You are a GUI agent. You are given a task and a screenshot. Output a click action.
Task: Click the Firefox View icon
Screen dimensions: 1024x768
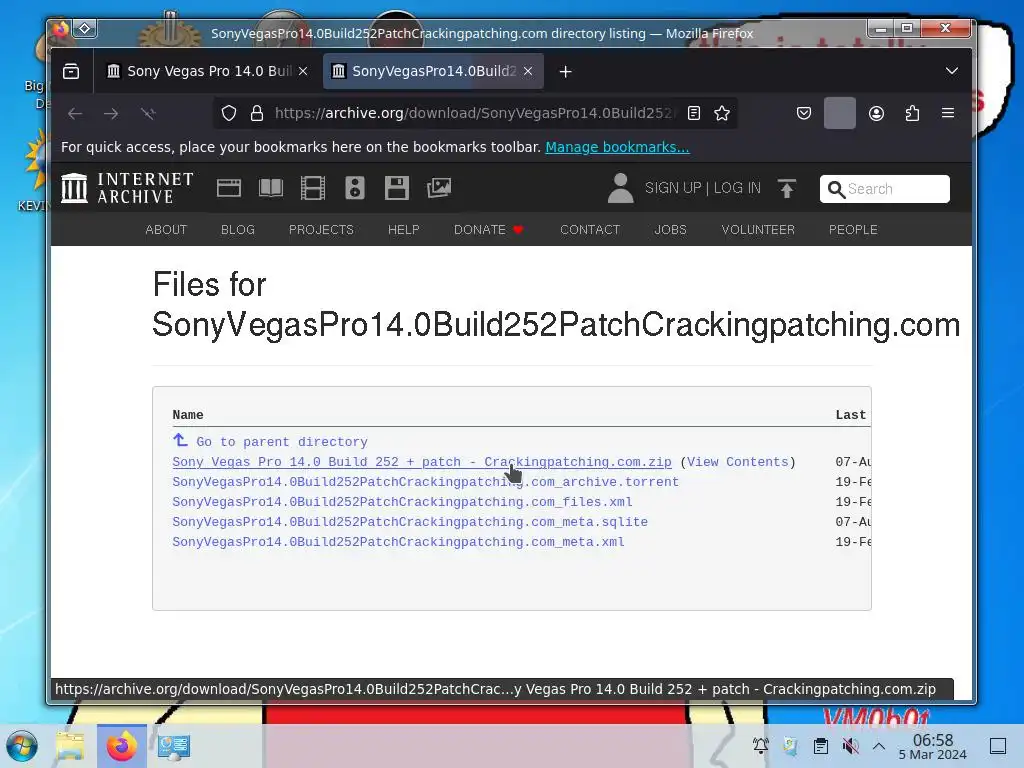[x=71, y=71]
